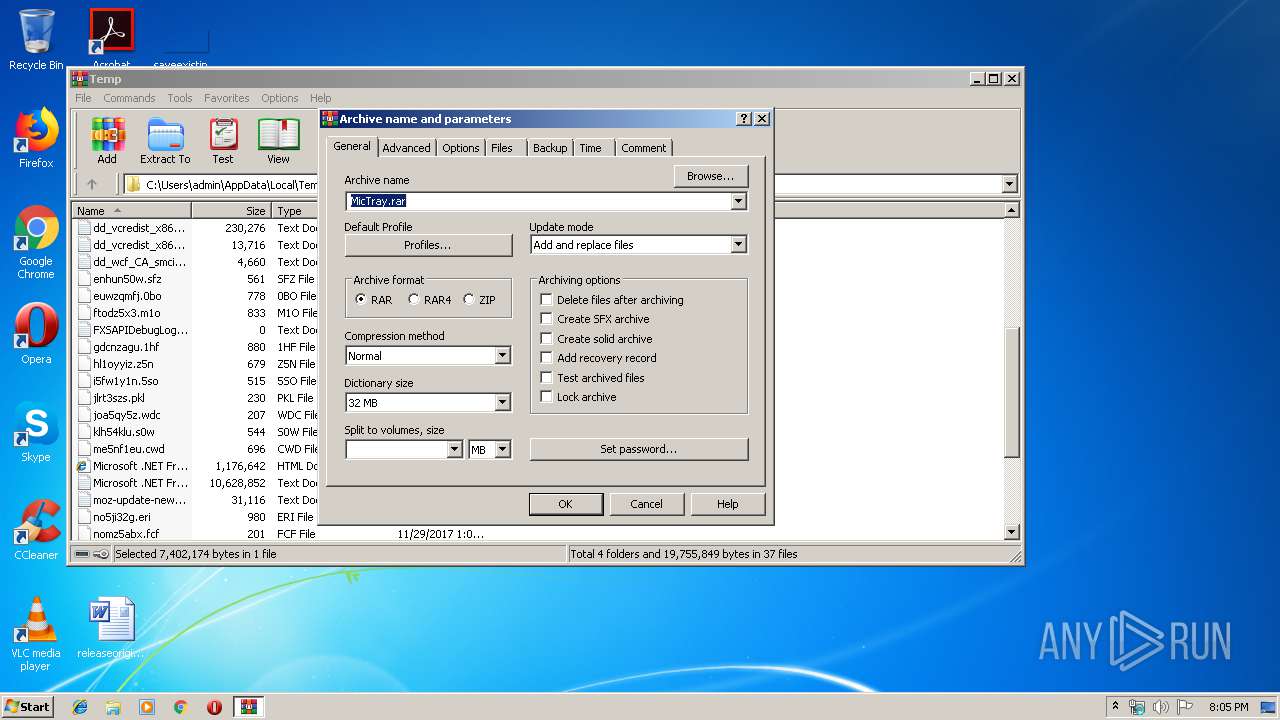This screenshot has width=1280, height=720.
Task: Open Windows Explorer from the taskbar
Action: [113, 707]
